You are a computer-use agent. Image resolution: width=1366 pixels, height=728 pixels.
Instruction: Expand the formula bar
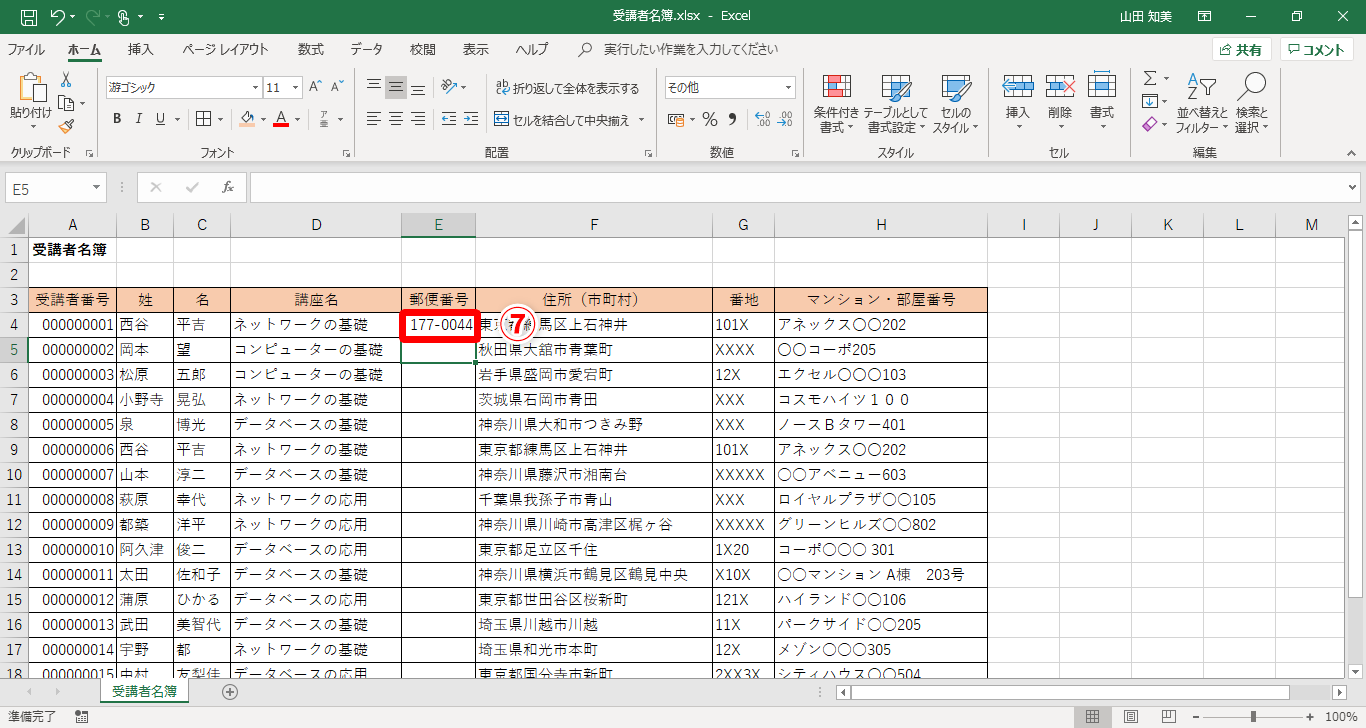click(1353, 187)
